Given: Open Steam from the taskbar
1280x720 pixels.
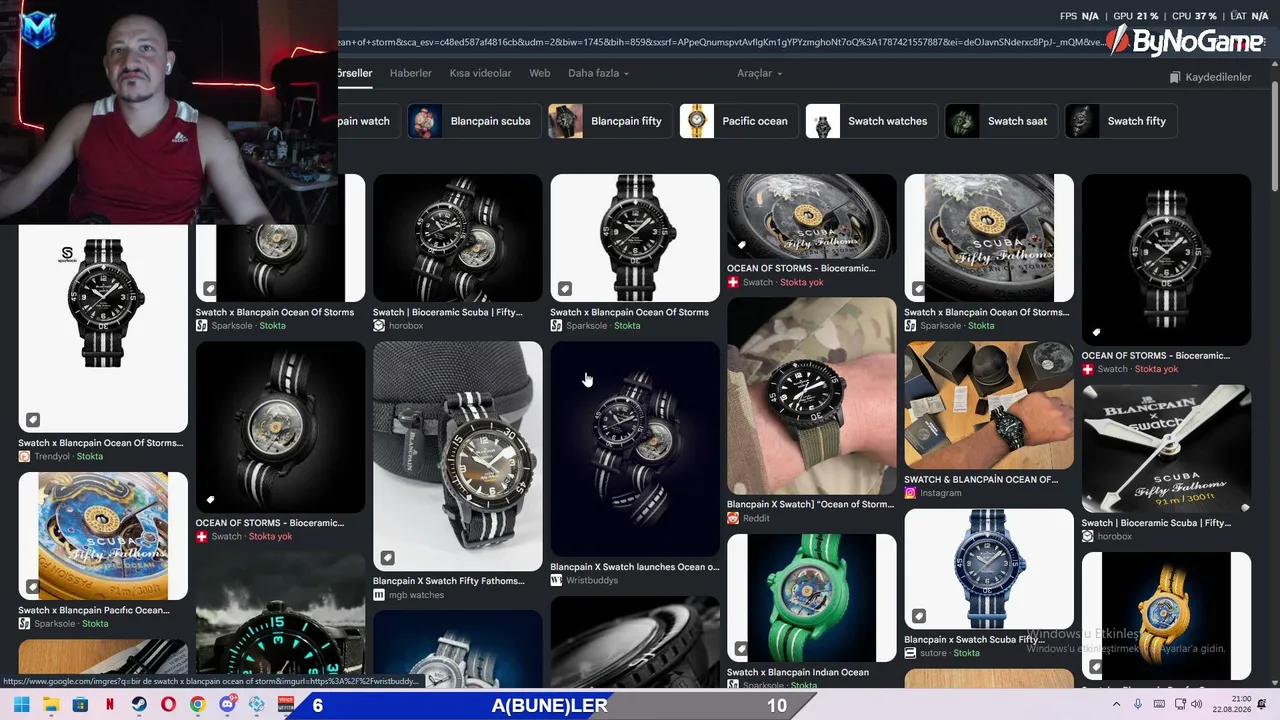Looking at the screenshot, I should (139, 705).
